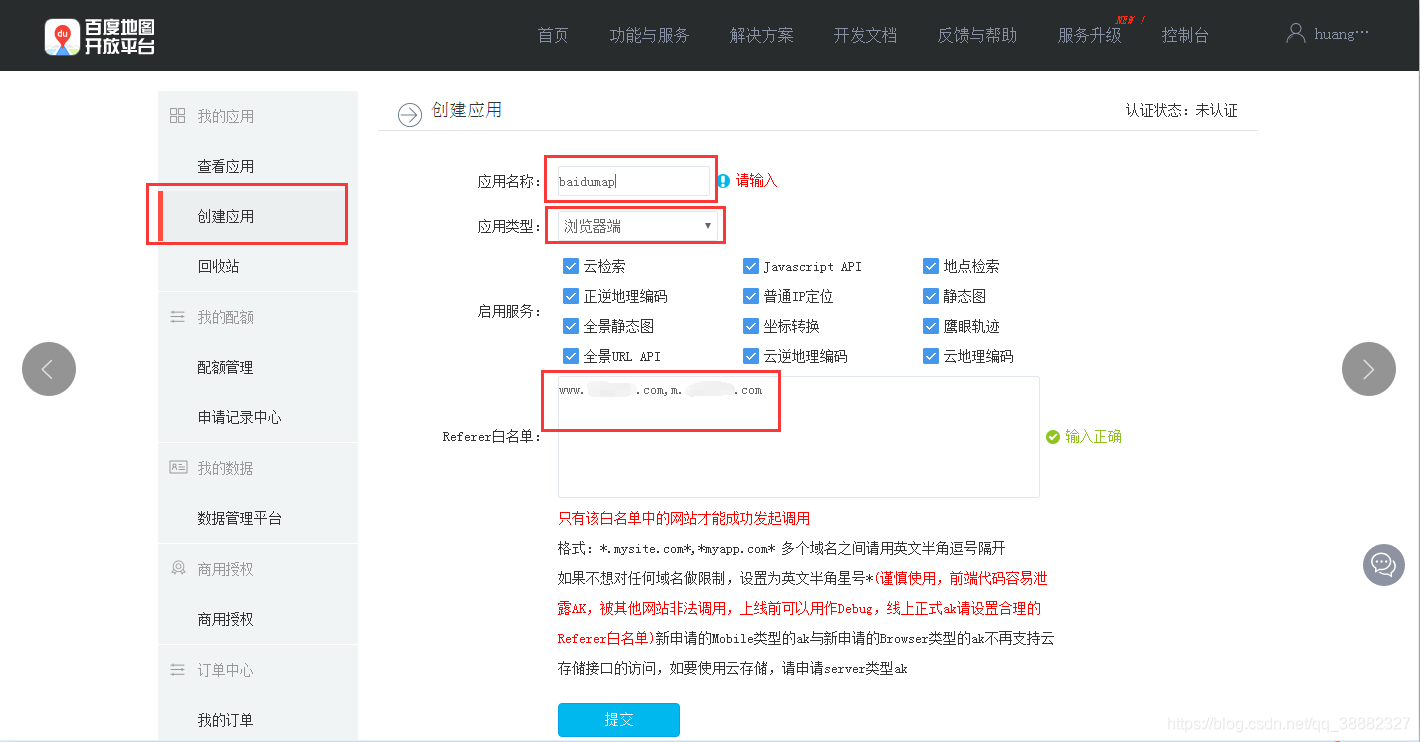Screen dimensions: 1420x742
Task: Click the 订单中心 section icon
Action: 177,670
